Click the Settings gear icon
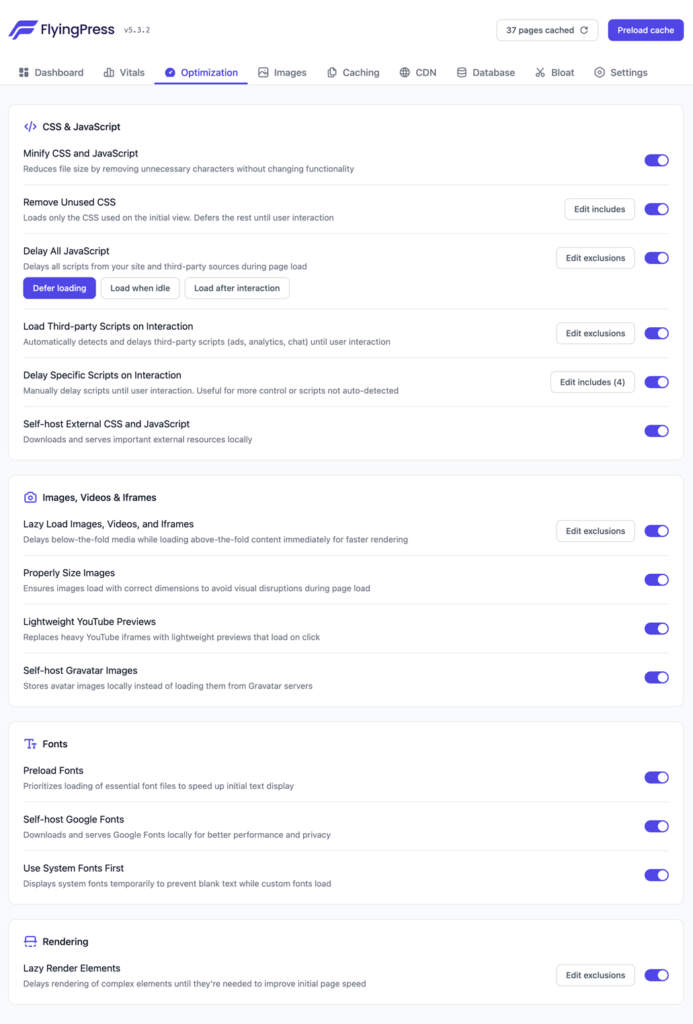693x1024 pixels. (599, 73)
